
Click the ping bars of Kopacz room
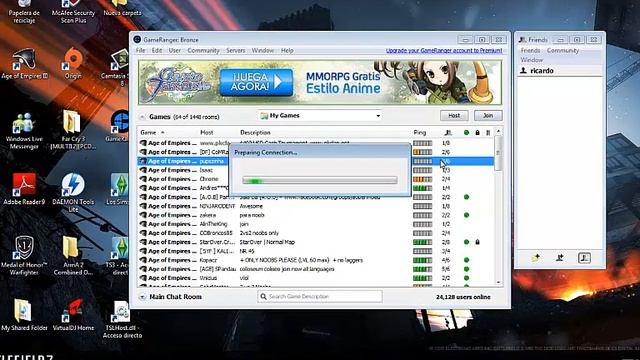click(422, 260)
